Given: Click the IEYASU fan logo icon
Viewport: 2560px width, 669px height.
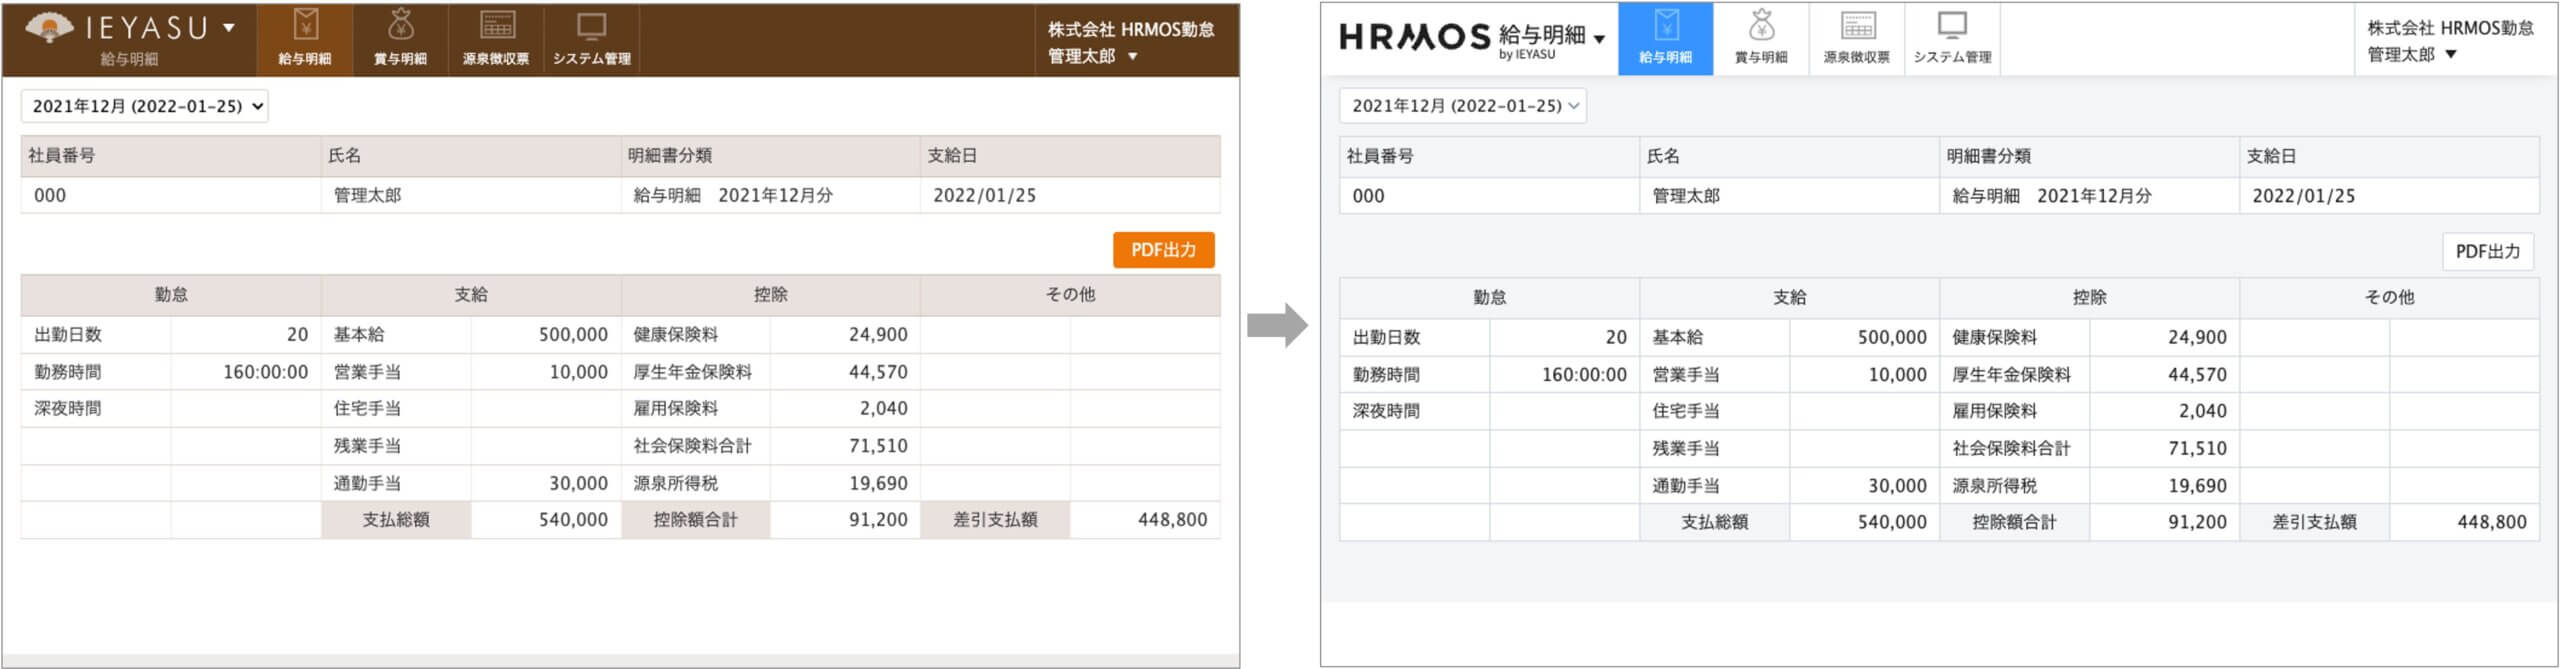Looking at the screenshot, I should [49, 28].
